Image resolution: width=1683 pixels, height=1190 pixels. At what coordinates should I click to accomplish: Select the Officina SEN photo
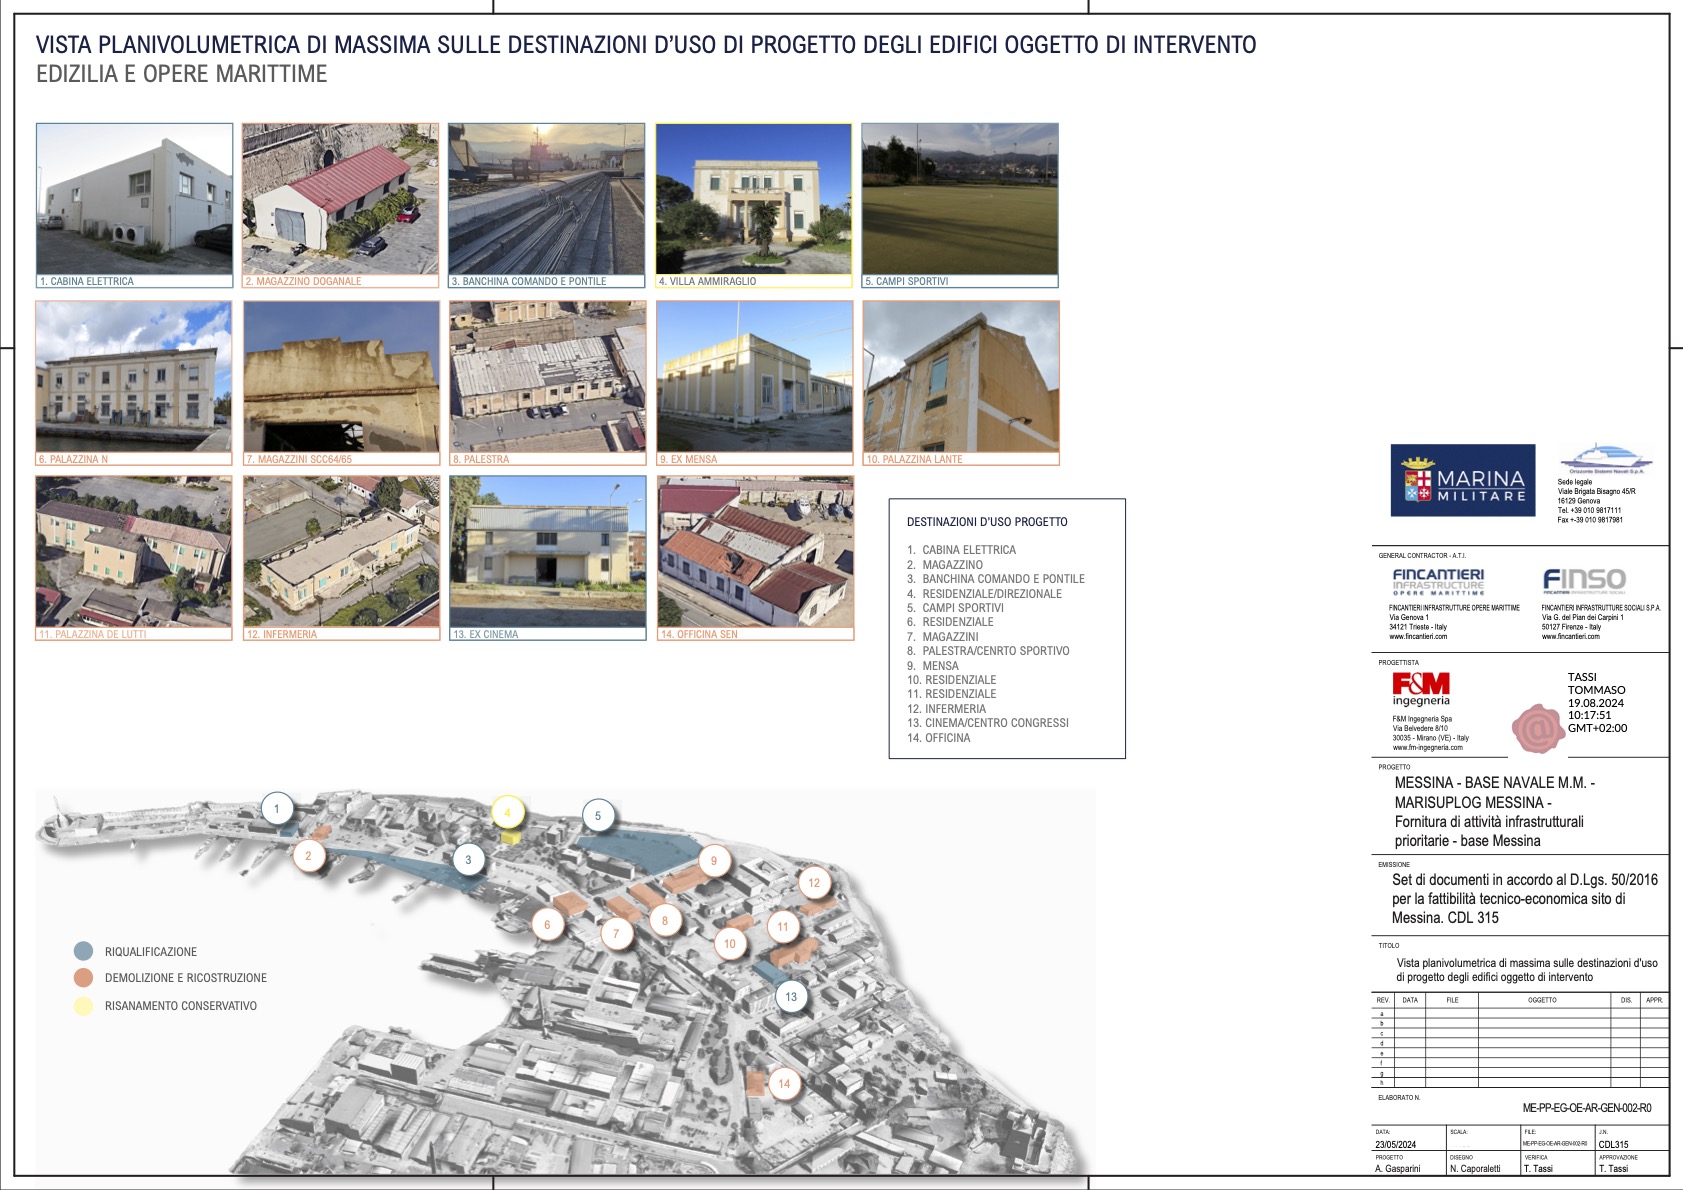point(756,552)
